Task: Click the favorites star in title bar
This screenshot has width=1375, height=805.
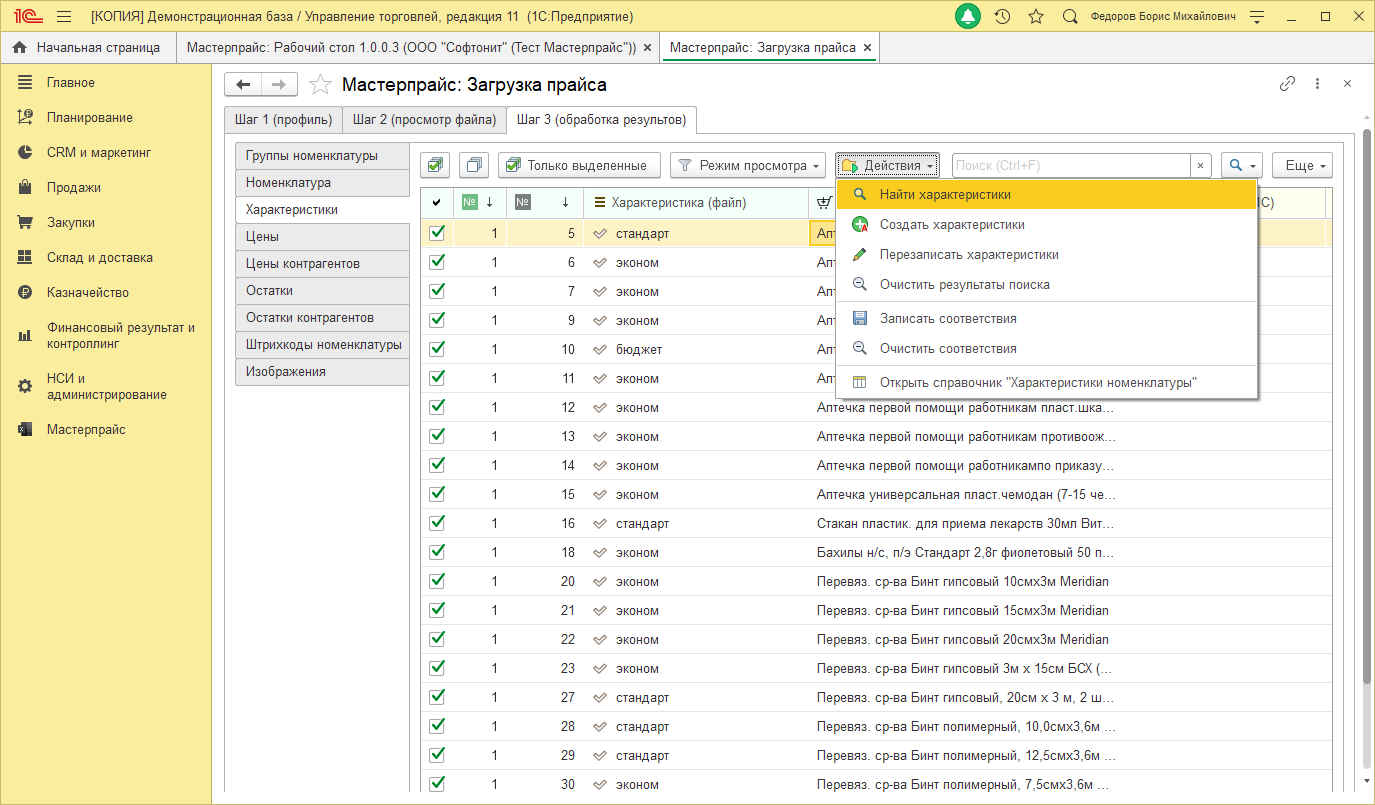Action: [1036, 17]
